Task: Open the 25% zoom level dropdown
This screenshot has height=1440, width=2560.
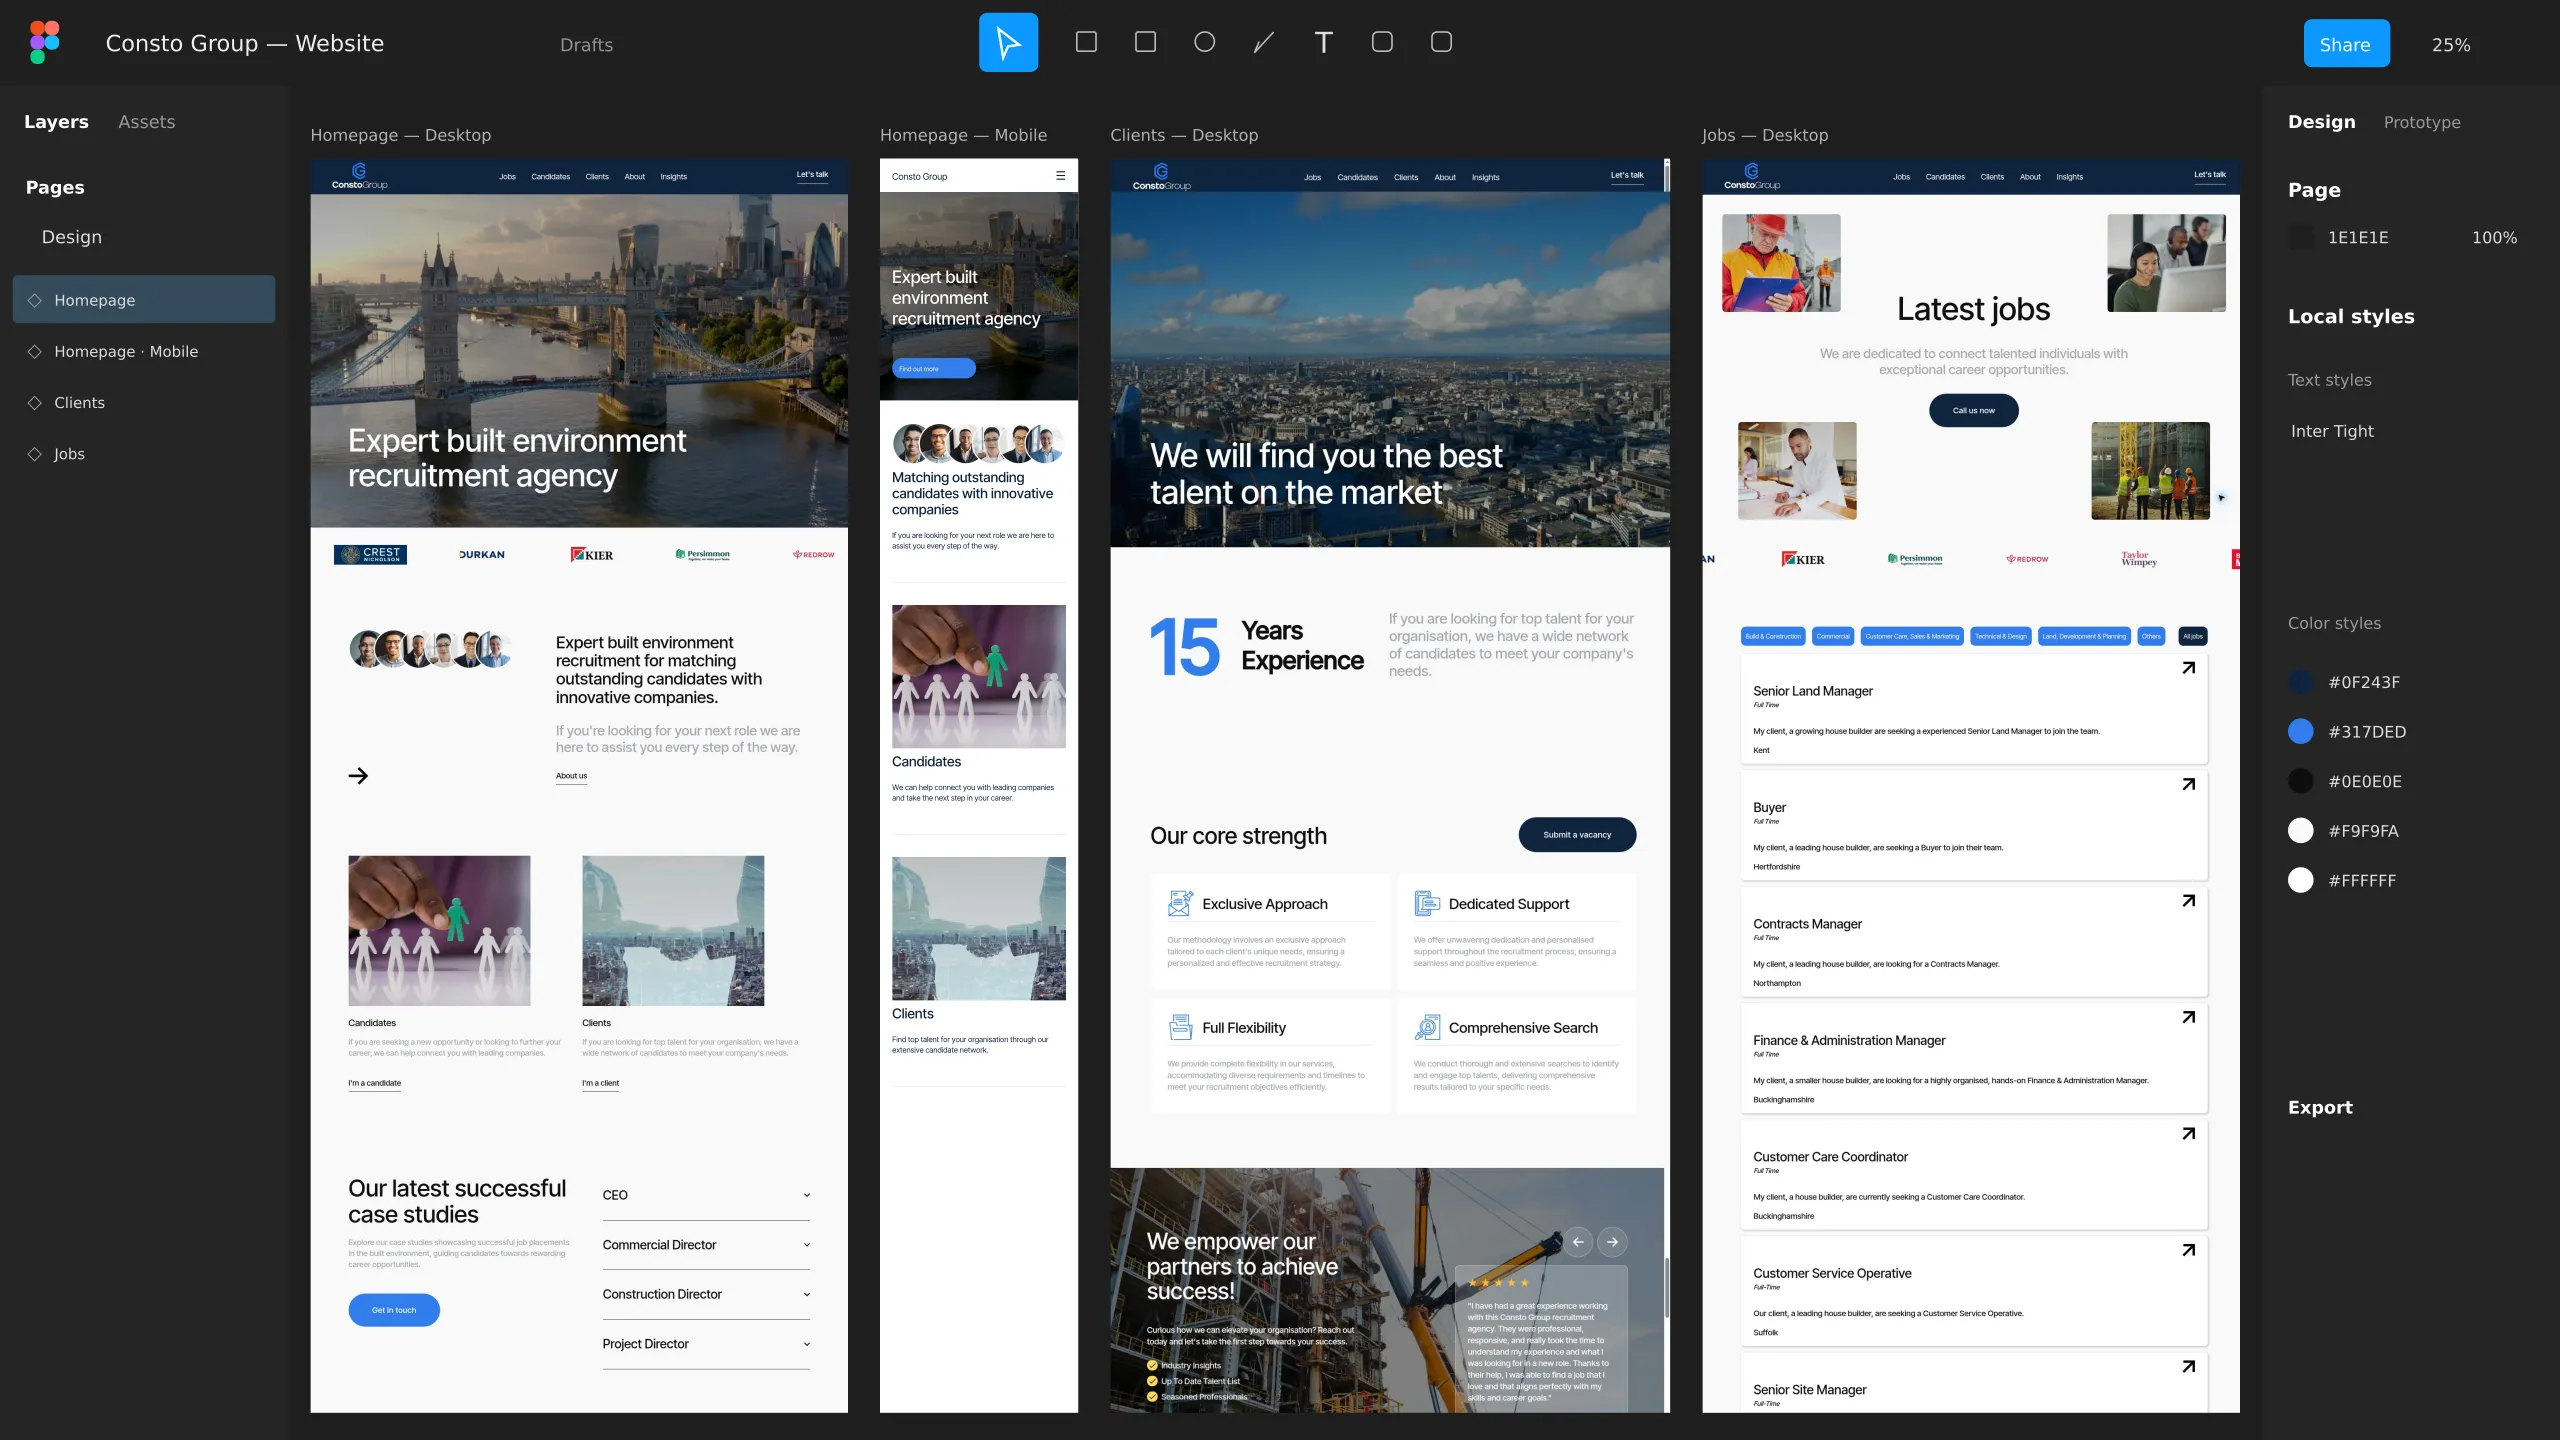Action: [2451, 45]
